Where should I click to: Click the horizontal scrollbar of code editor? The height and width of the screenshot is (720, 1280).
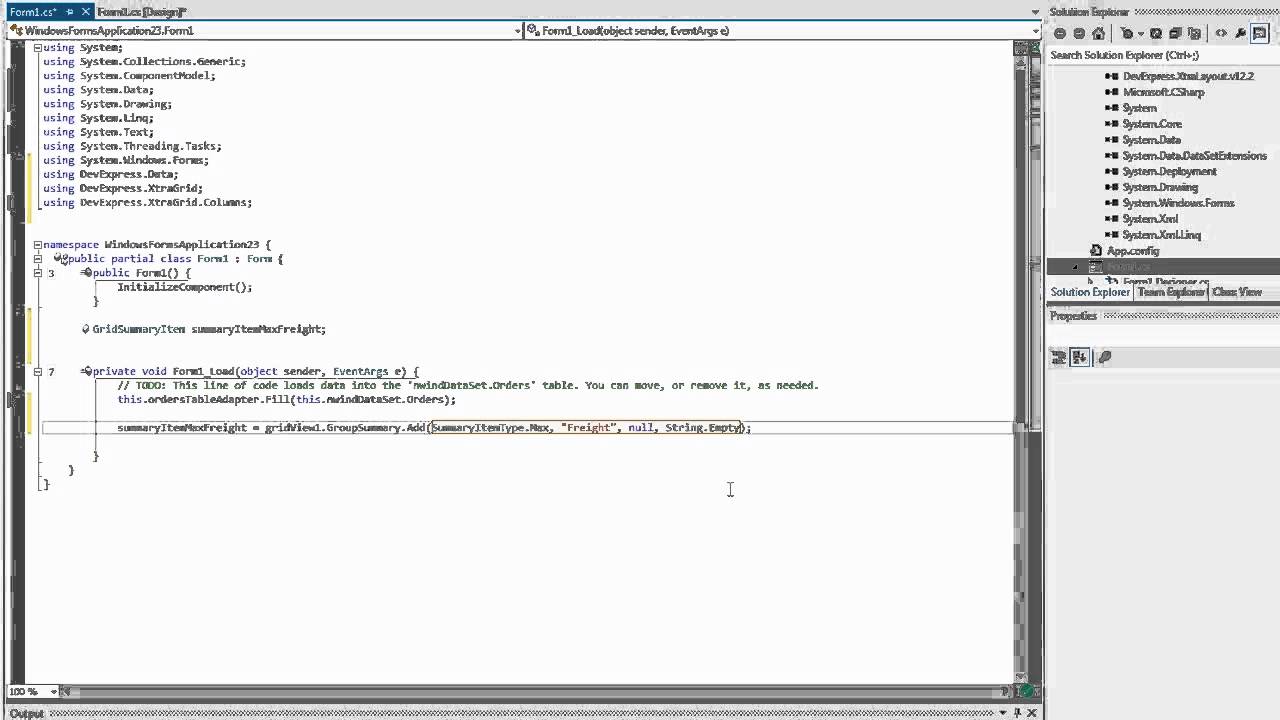click(x=536, y=691)
